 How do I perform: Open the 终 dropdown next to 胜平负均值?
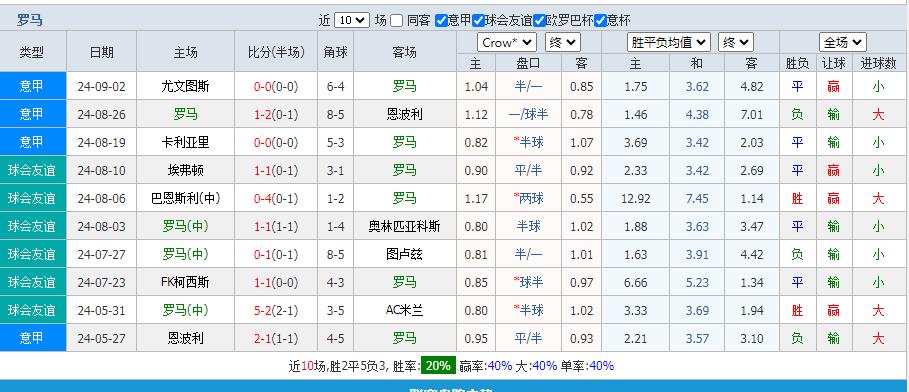click(x=736, y=42)
